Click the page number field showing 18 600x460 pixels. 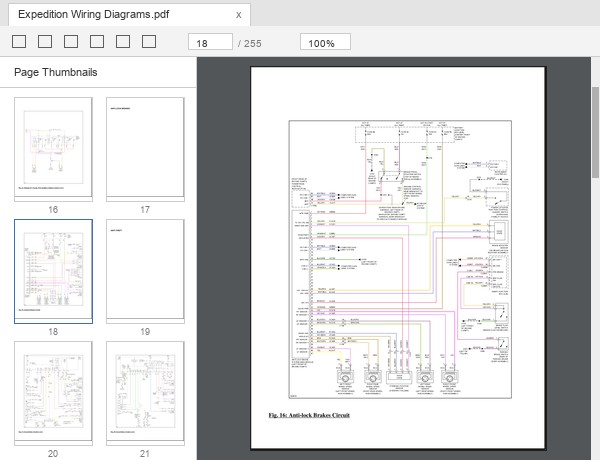(210, 42)
